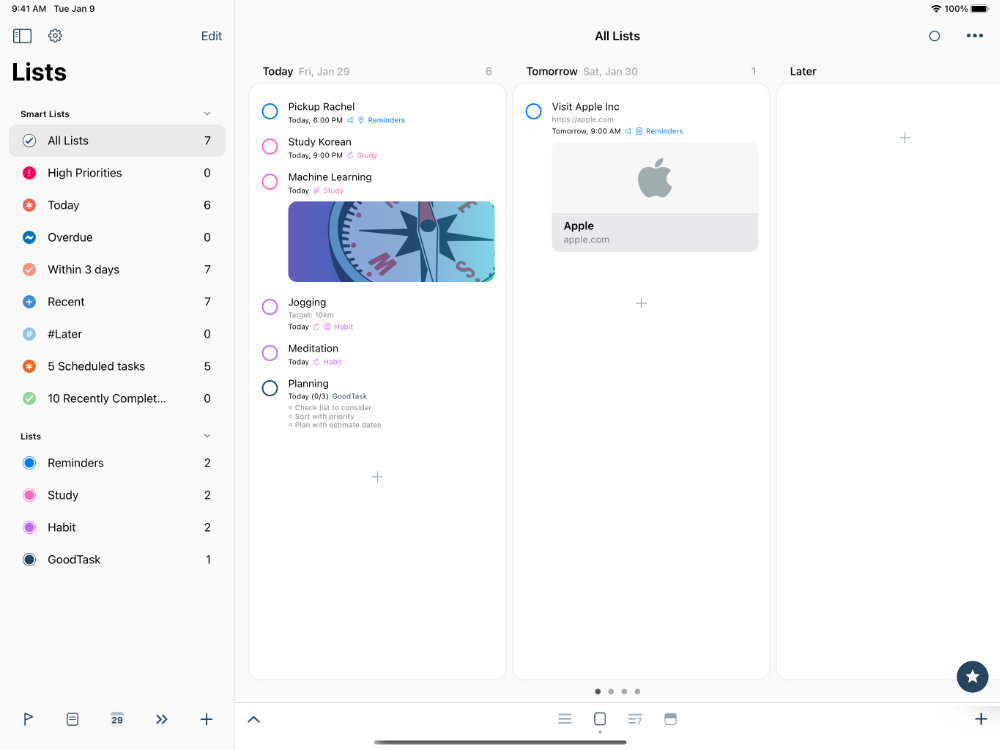The width and height of the screenshot is (1000, 750).
Task: Edit the lists sidebar
Action: click(x=211, y=36)
